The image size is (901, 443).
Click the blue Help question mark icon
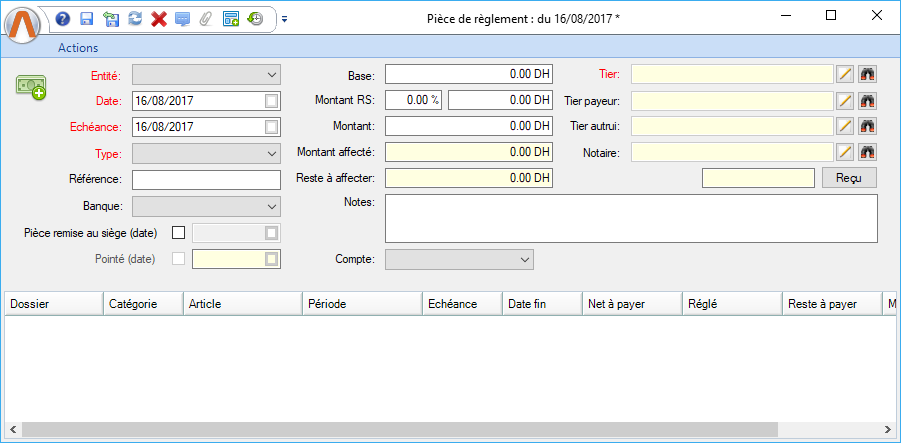pos(63,18)
